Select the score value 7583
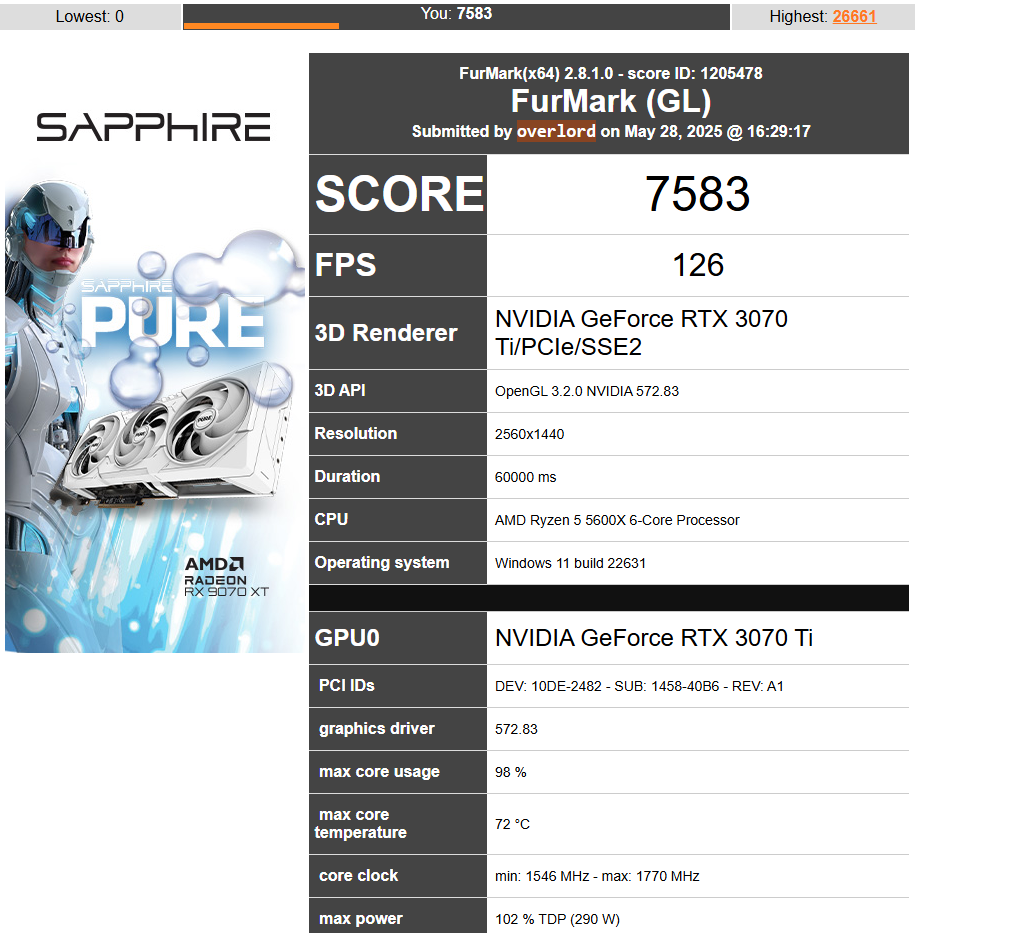Screen dimensions: 1023x933 click(697, 194)
